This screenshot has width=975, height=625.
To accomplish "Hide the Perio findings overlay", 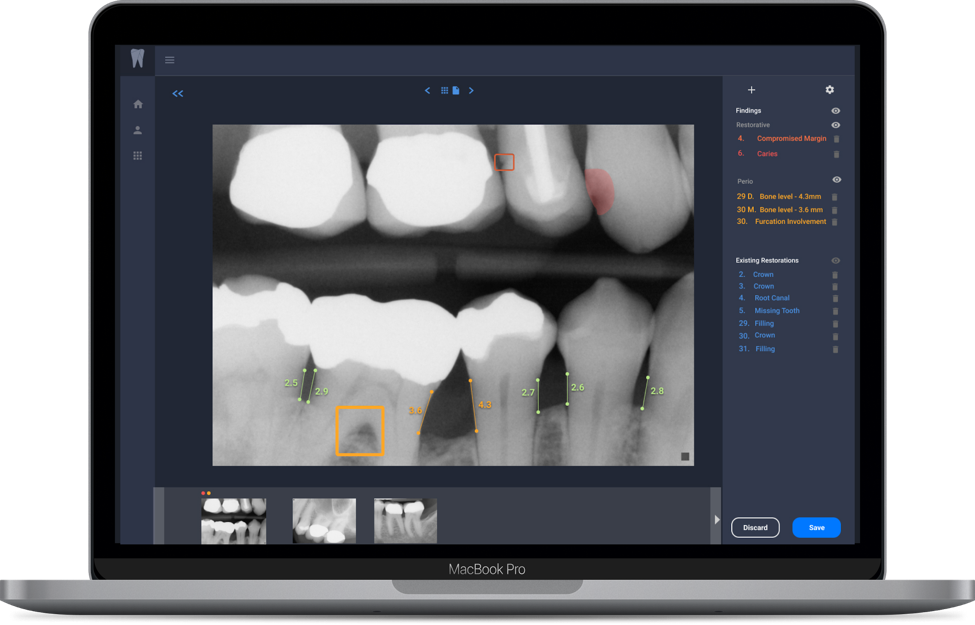I will coord(837,180).
